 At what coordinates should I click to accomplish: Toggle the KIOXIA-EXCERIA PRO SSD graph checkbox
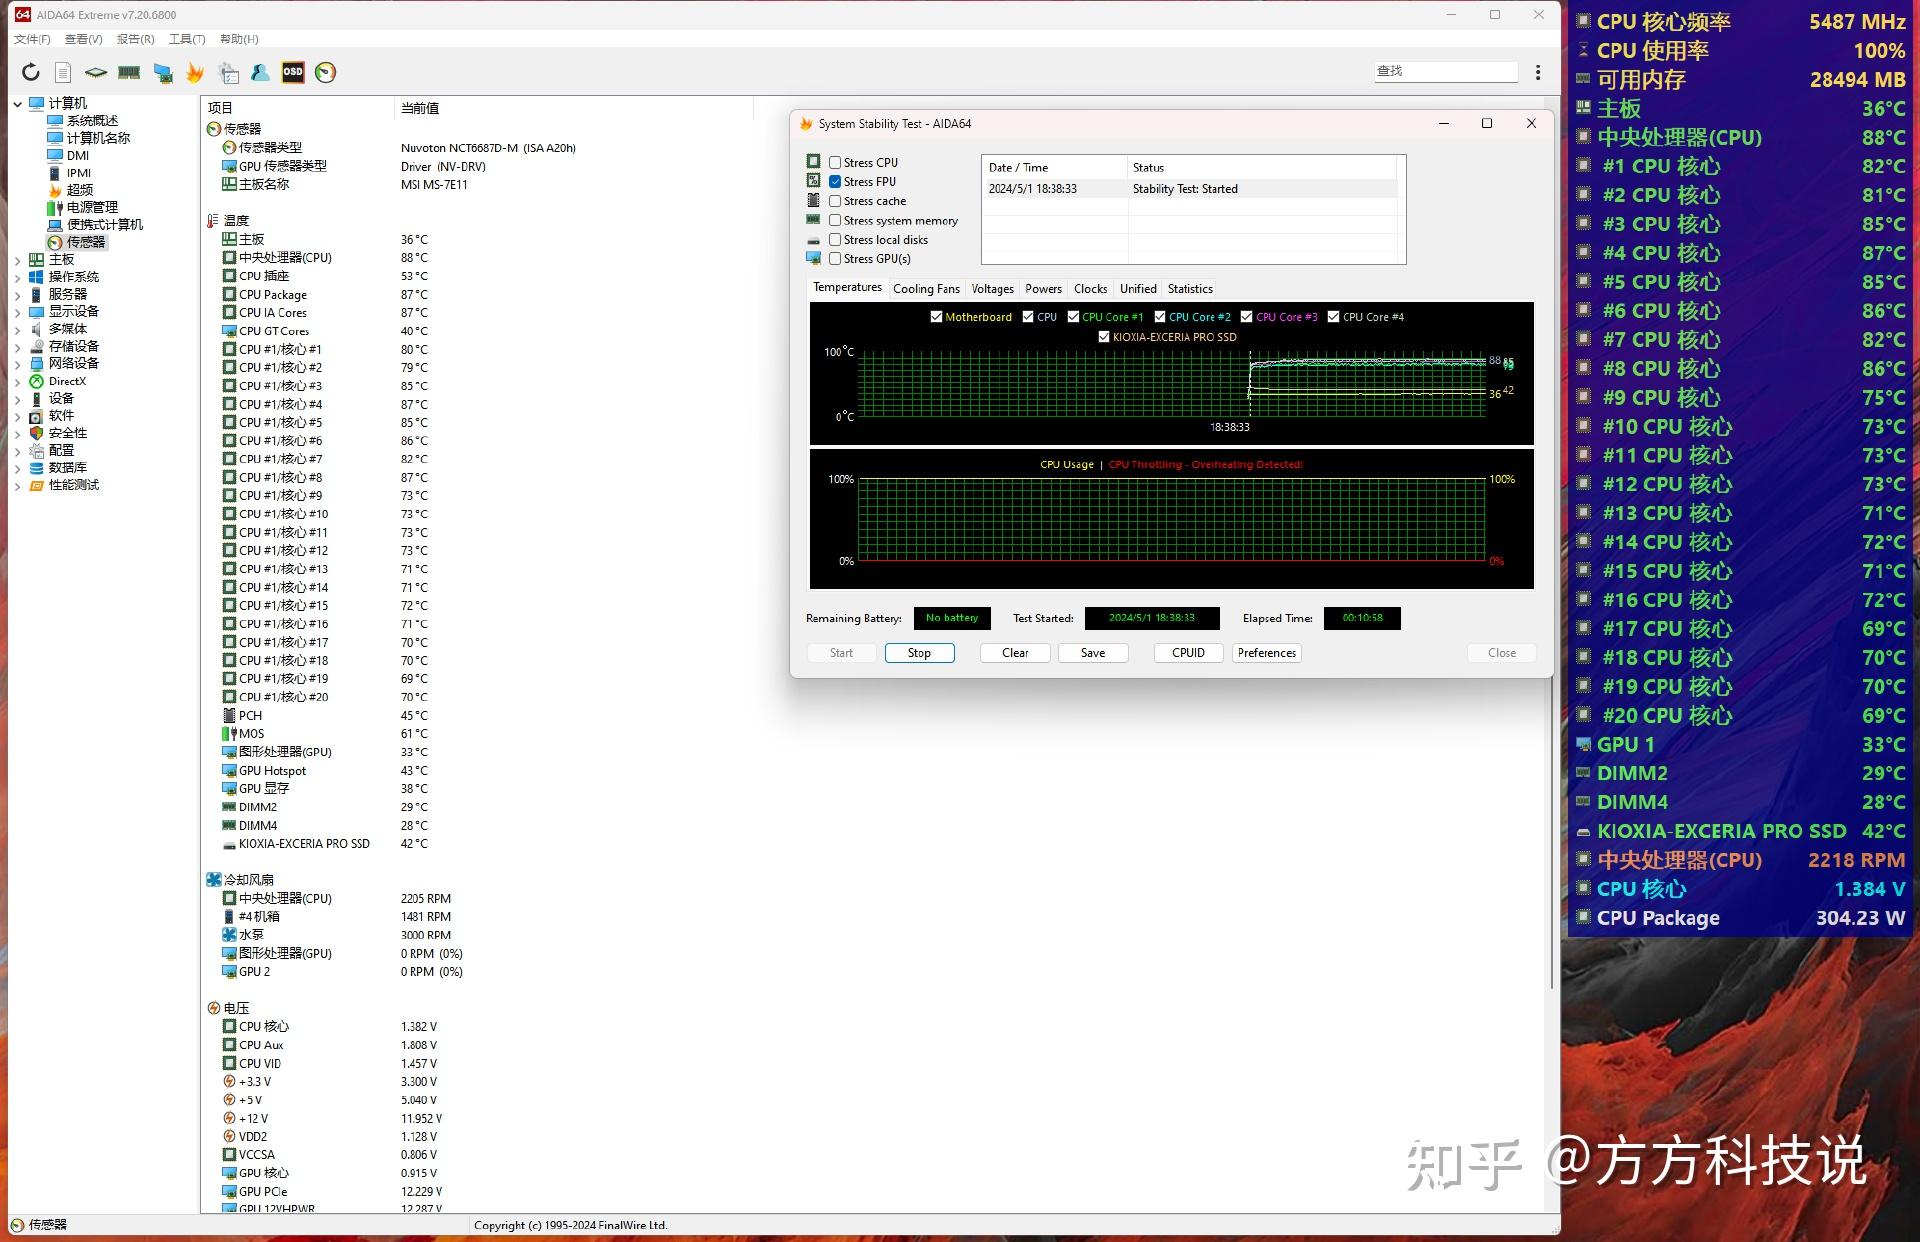1104,337
